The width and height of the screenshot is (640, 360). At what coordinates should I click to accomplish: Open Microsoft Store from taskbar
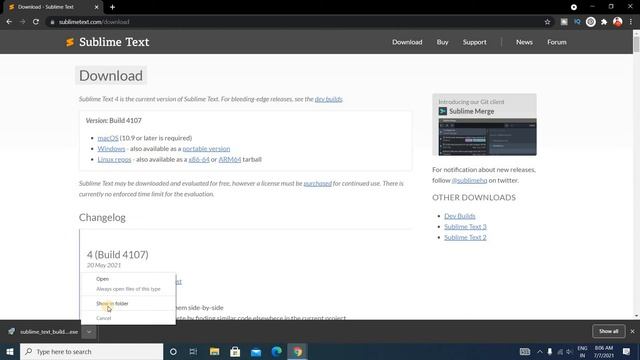(235, 351)
